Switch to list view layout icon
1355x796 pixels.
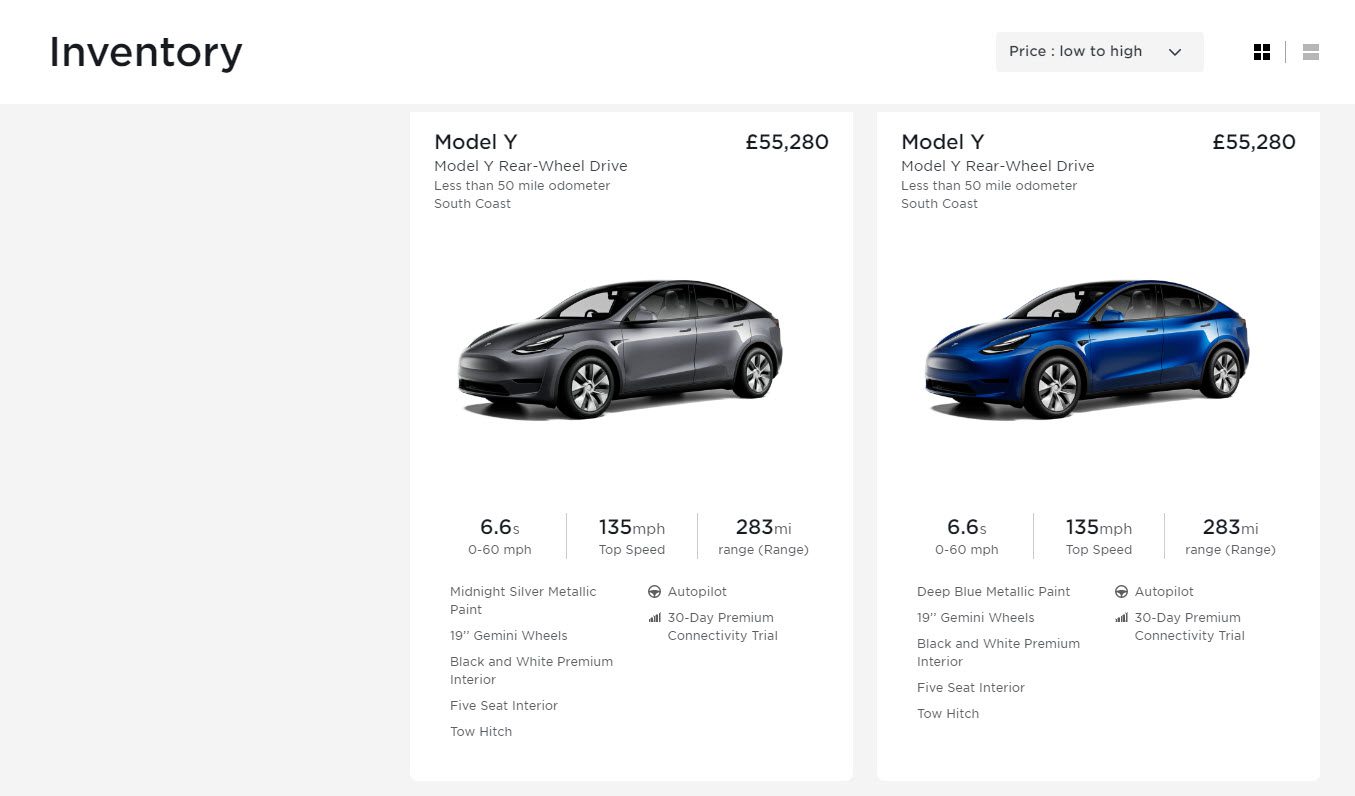tap(1311, 52)
